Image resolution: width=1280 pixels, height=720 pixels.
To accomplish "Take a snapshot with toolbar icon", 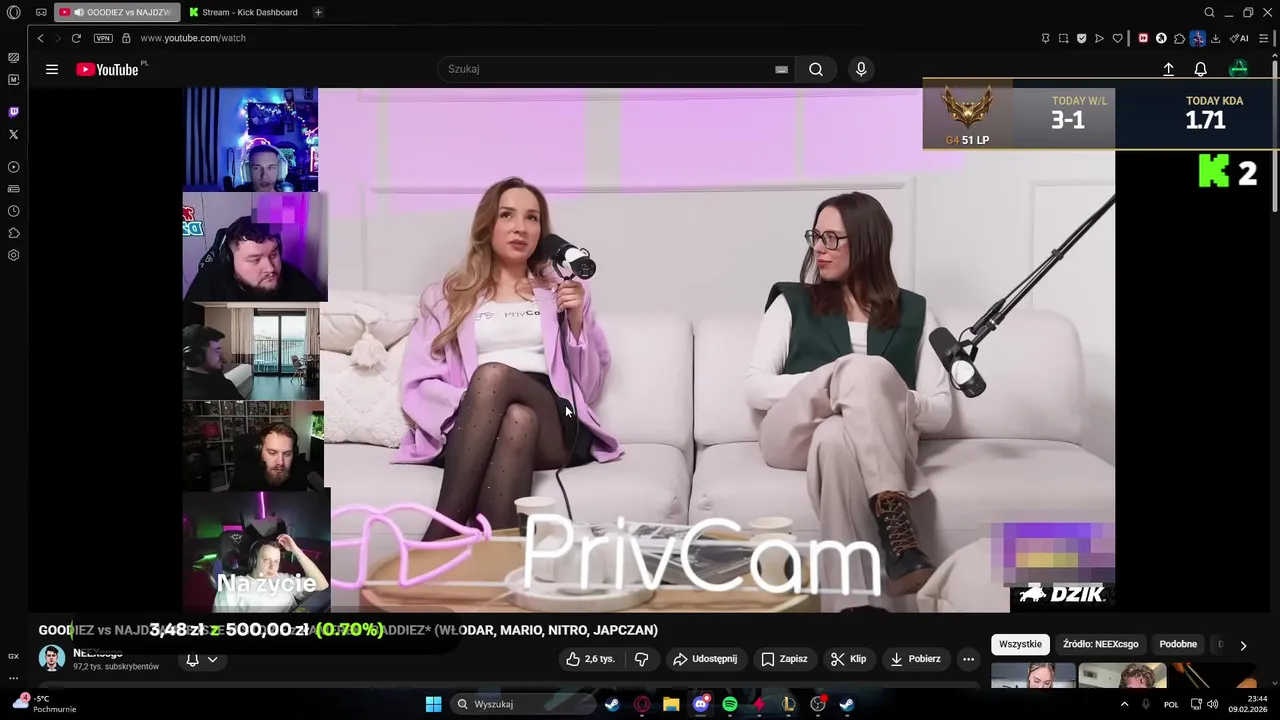I will tap(1063, 38).
